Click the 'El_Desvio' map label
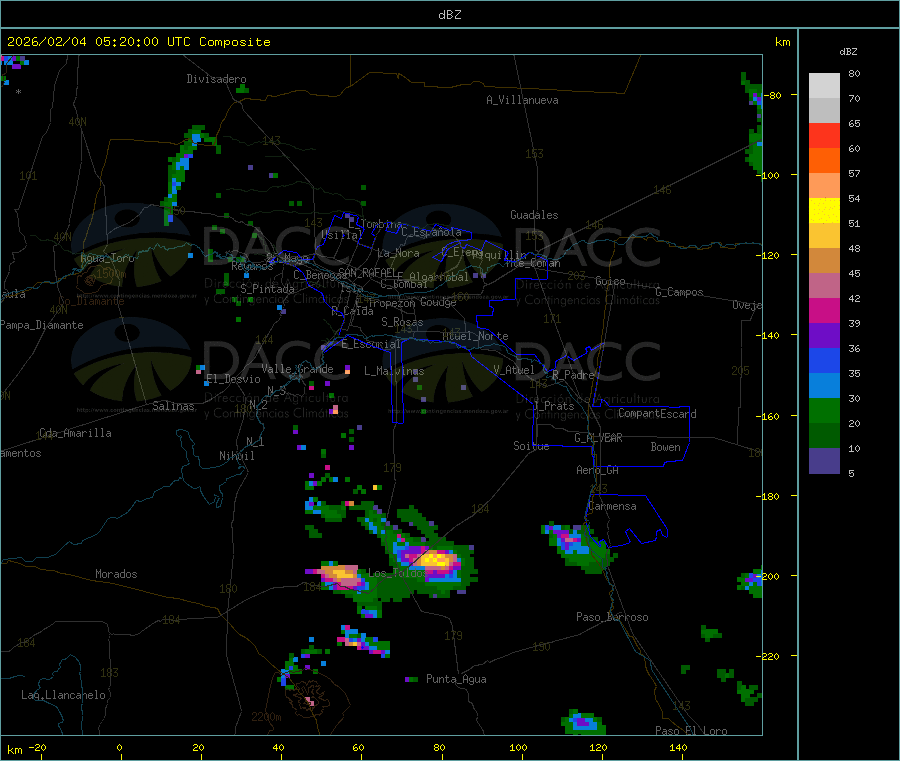The image size is (900, 761). (x=233, y=379)
